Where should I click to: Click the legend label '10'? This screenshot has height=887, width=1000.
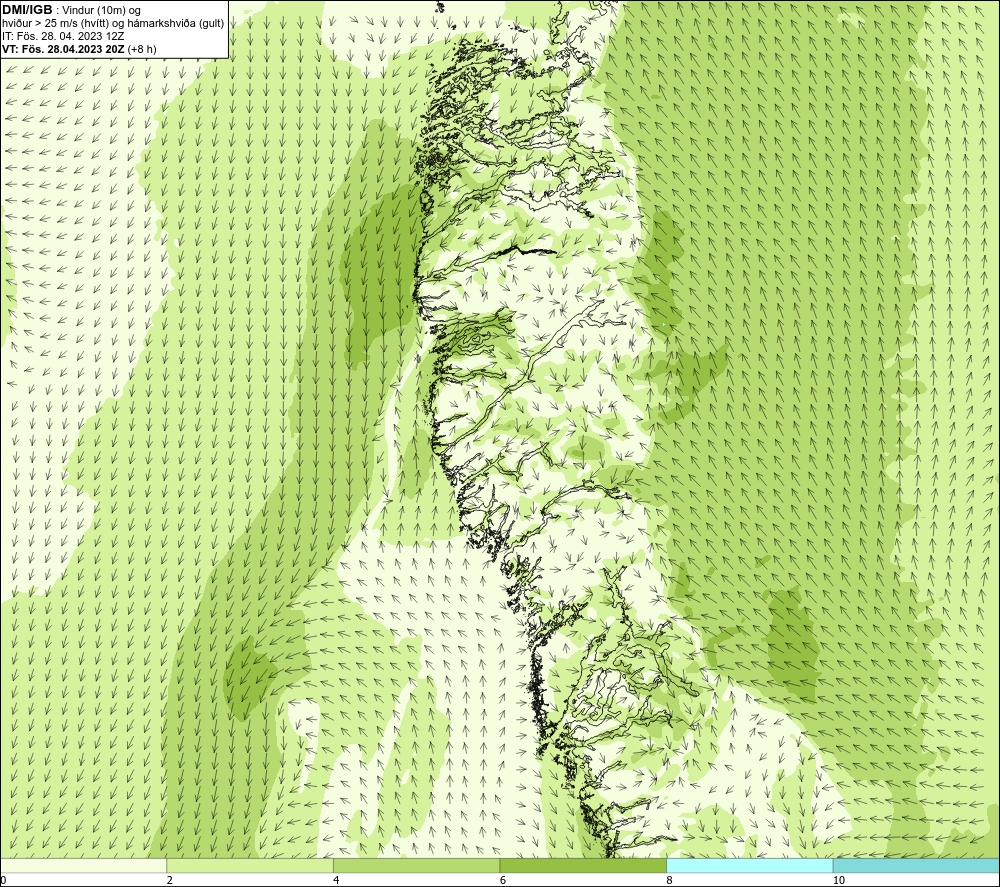tap(839, 881)
